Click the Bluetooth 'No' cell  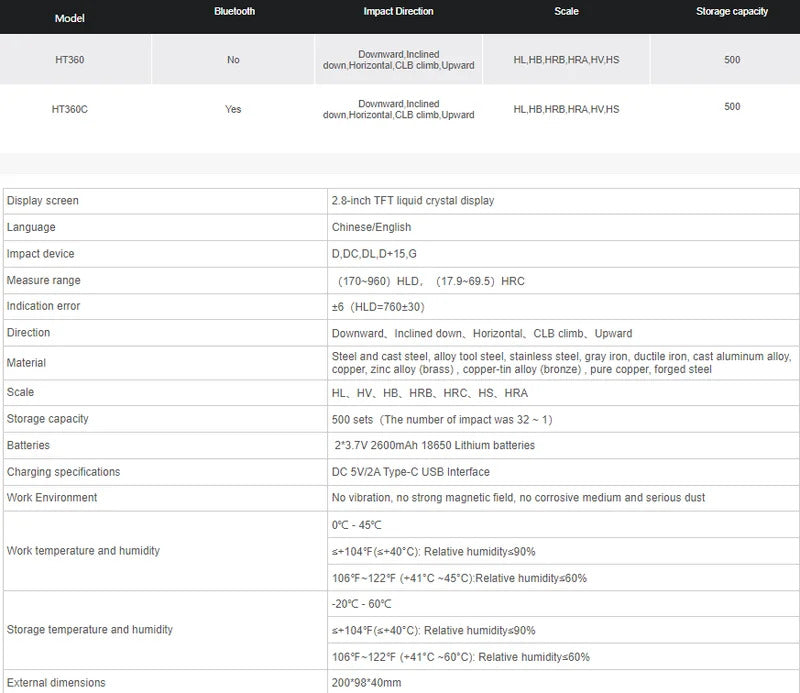point(233,60)
